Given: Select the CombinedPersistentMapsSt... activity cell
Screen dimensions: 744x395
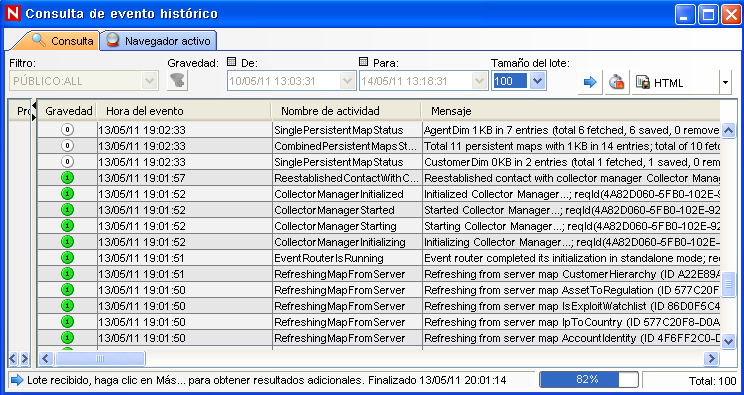Looking at the screenshot, I should [347, 146].
